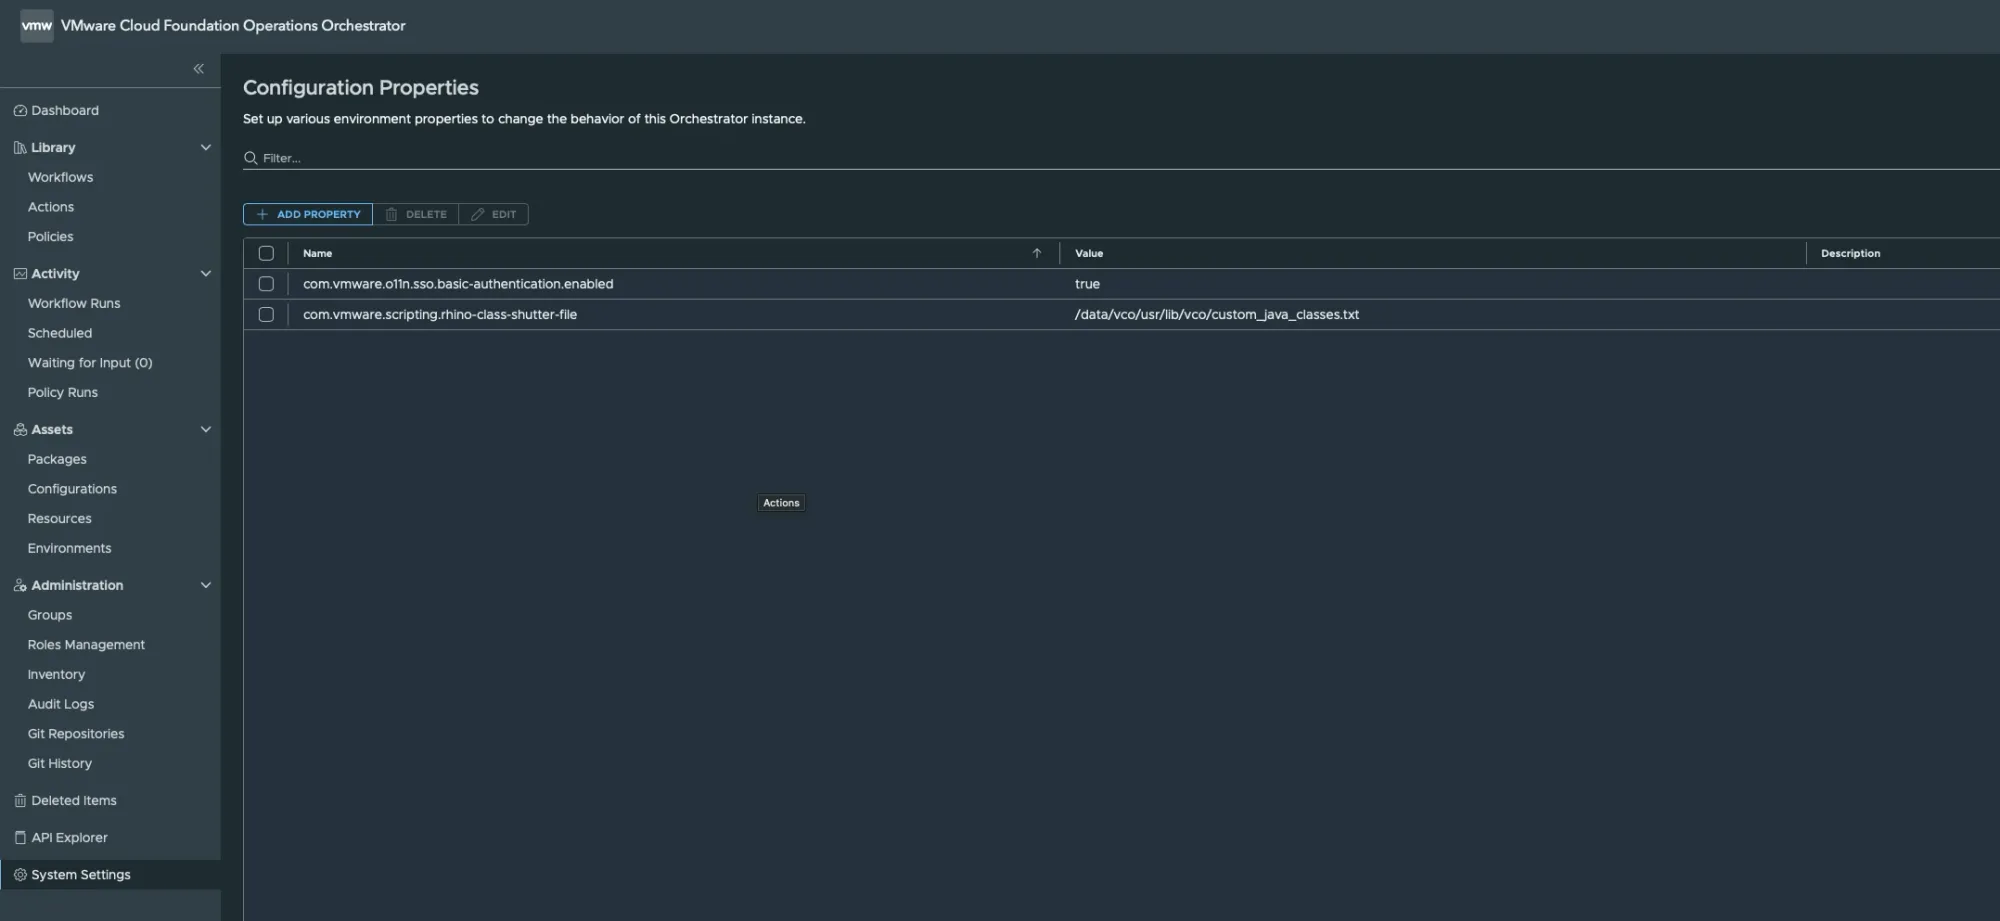This screenshot has height=921, width=2000.
Task: Click the vmw logo icon
Action: point(37,26)
